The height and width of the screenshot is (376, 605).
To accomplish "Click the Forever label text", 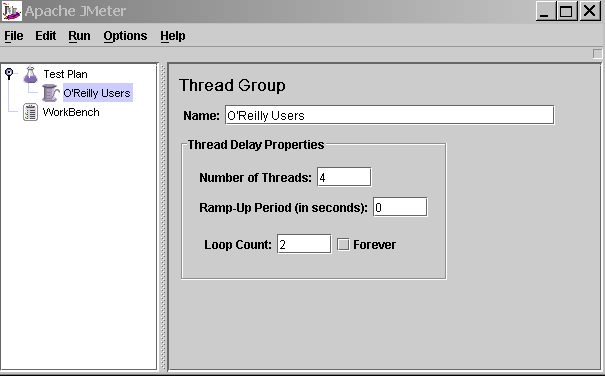I will [x=374, y=245].
